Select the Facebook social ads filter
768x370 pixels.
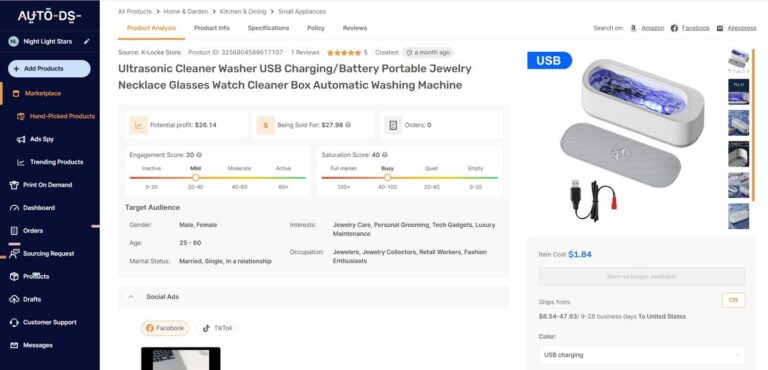tap(165, 328)
